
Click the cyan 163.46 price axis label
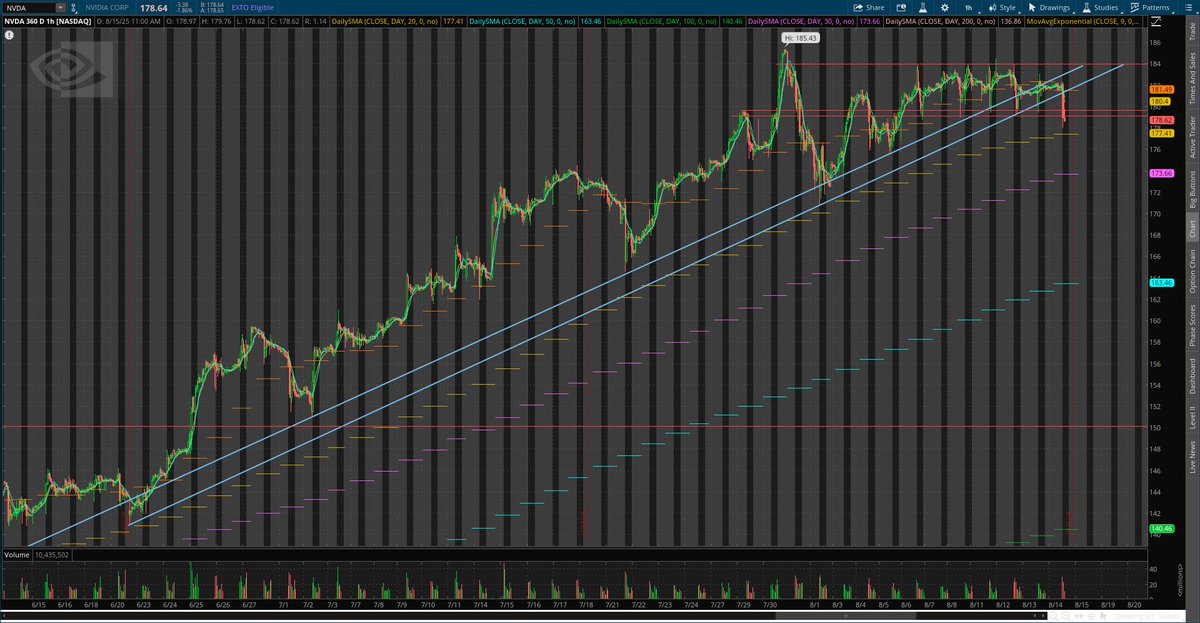click(x=1161, y=283)
